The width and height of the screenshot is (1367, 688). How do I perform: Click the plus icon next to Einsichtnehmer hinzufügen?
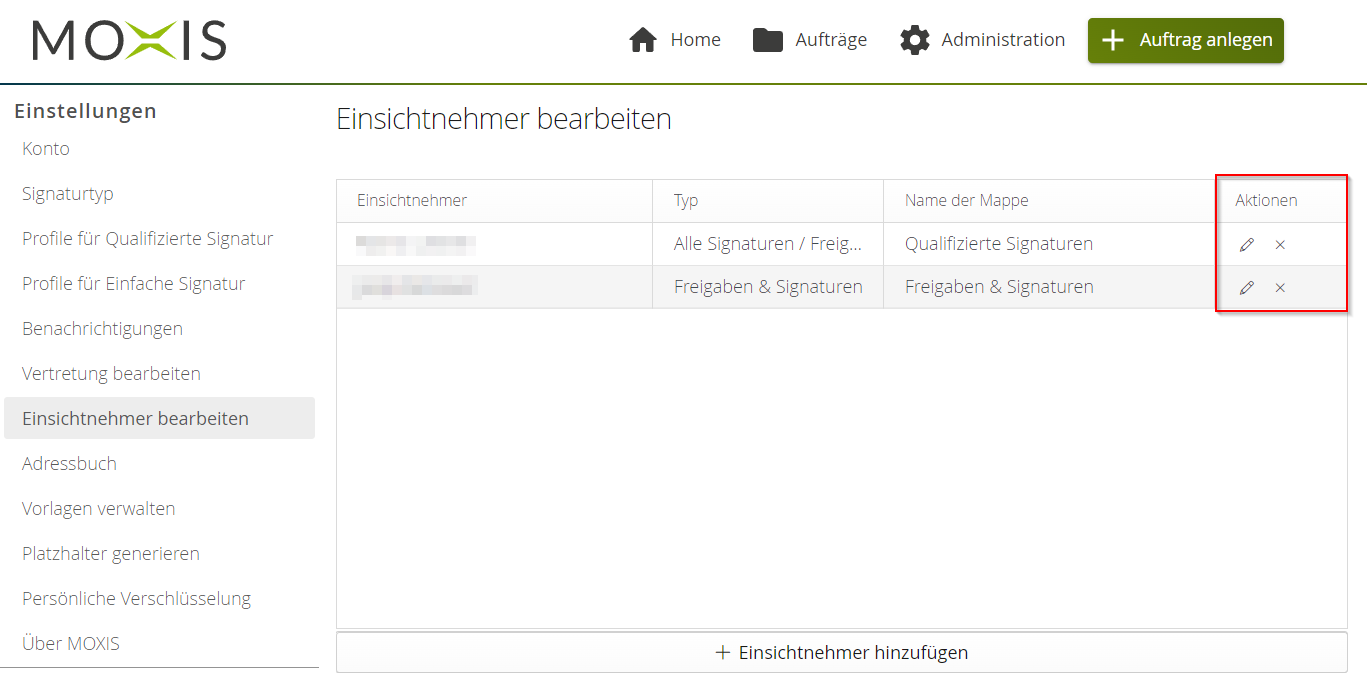(722, 652)
